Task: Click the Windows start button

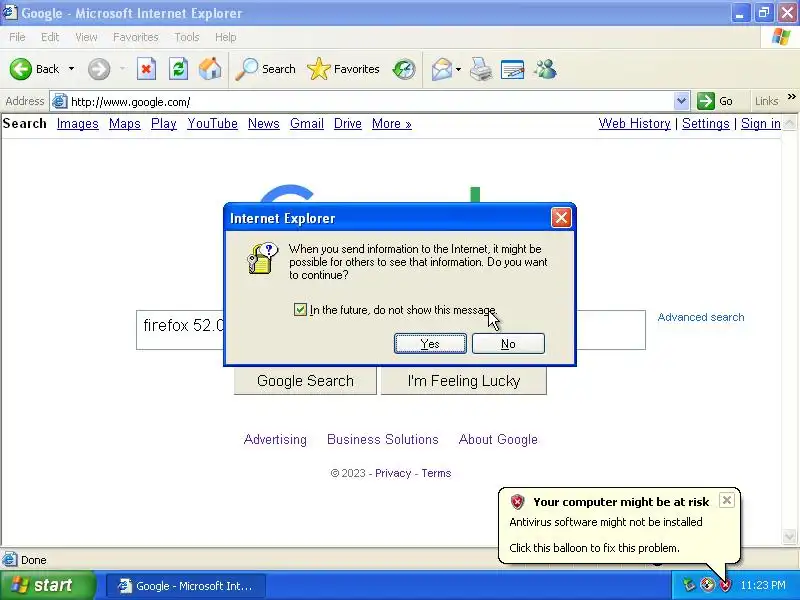Action: coord(48,585)
